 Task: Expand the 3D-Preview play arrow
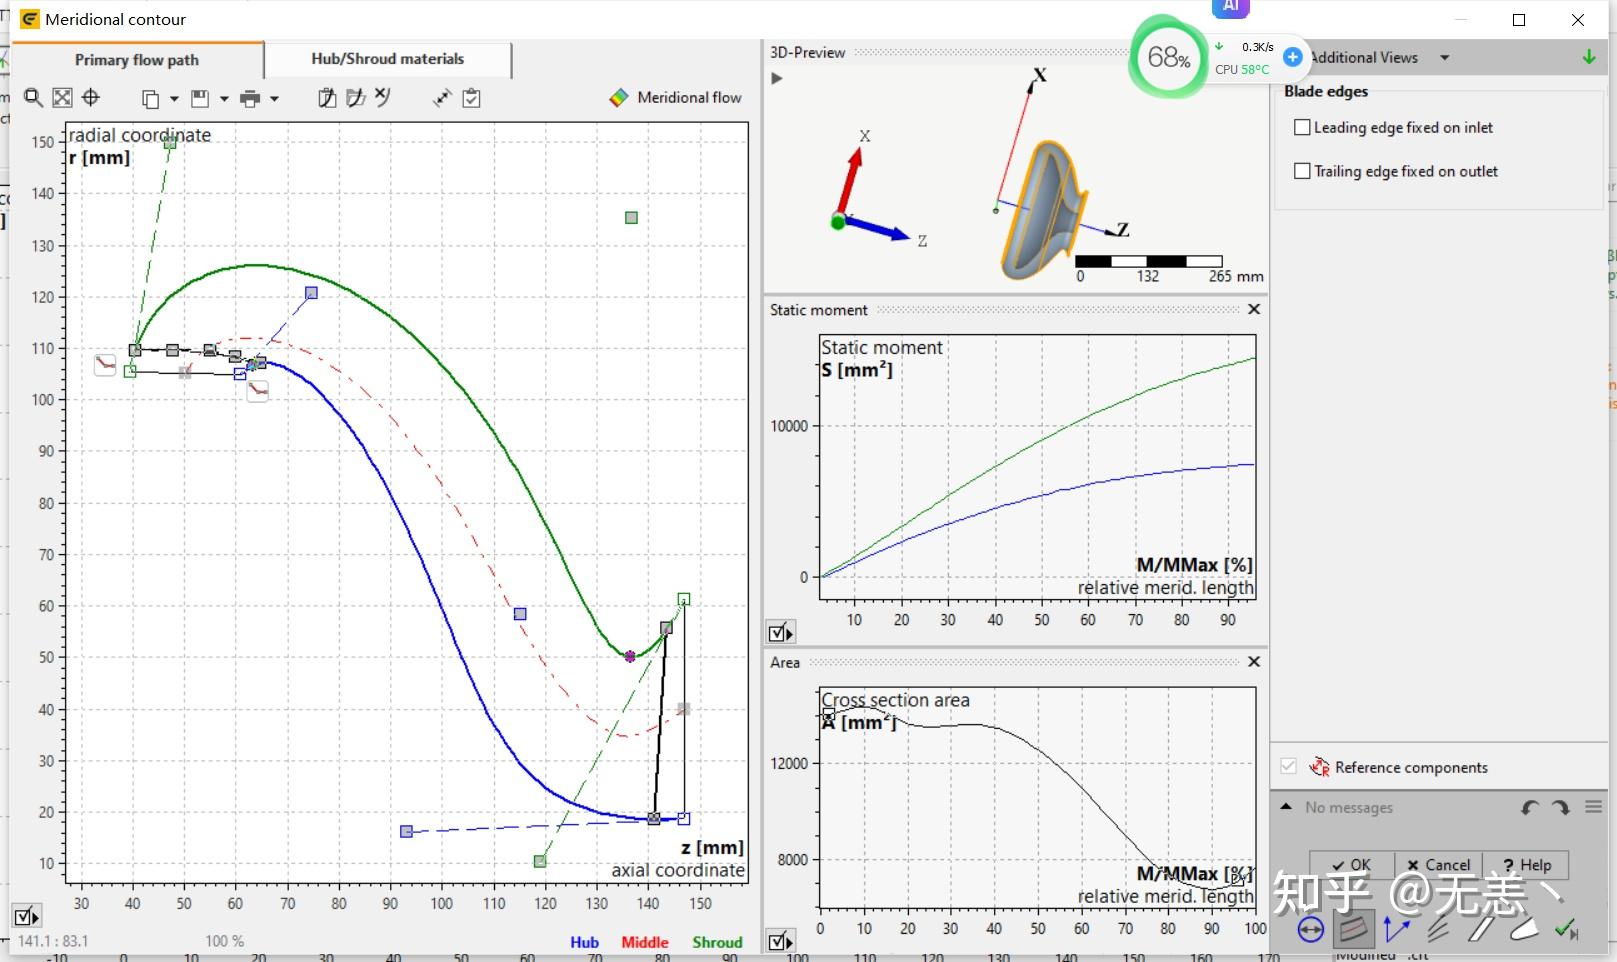coord(777,78)
